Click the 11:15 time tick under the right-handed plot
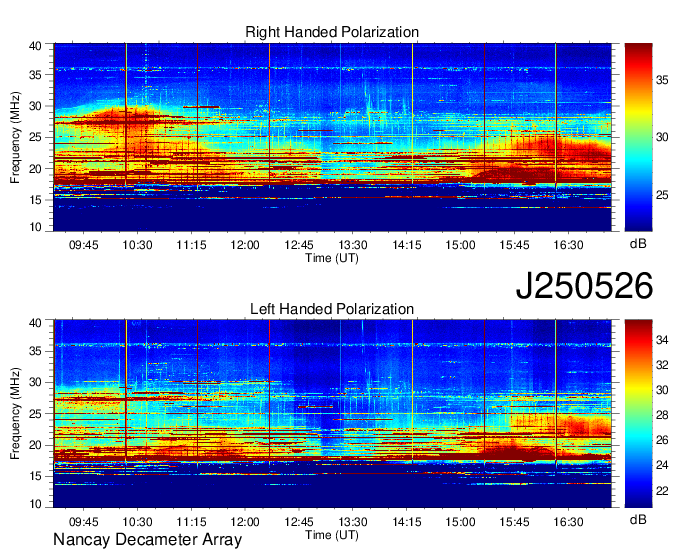 [191, 245]
